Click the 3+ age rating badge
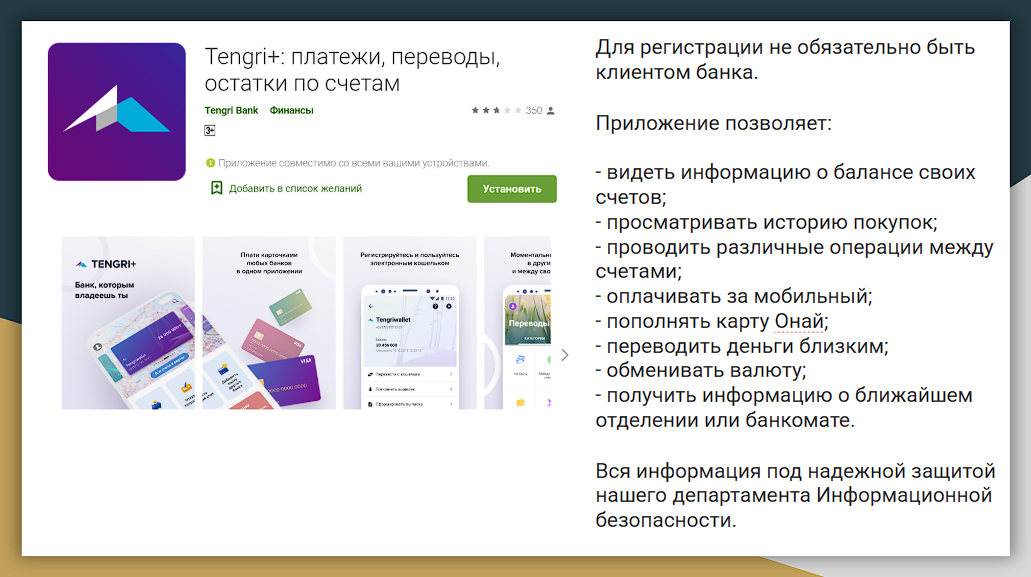Viewport: 1031px width, 577px height. coord(210,131)
